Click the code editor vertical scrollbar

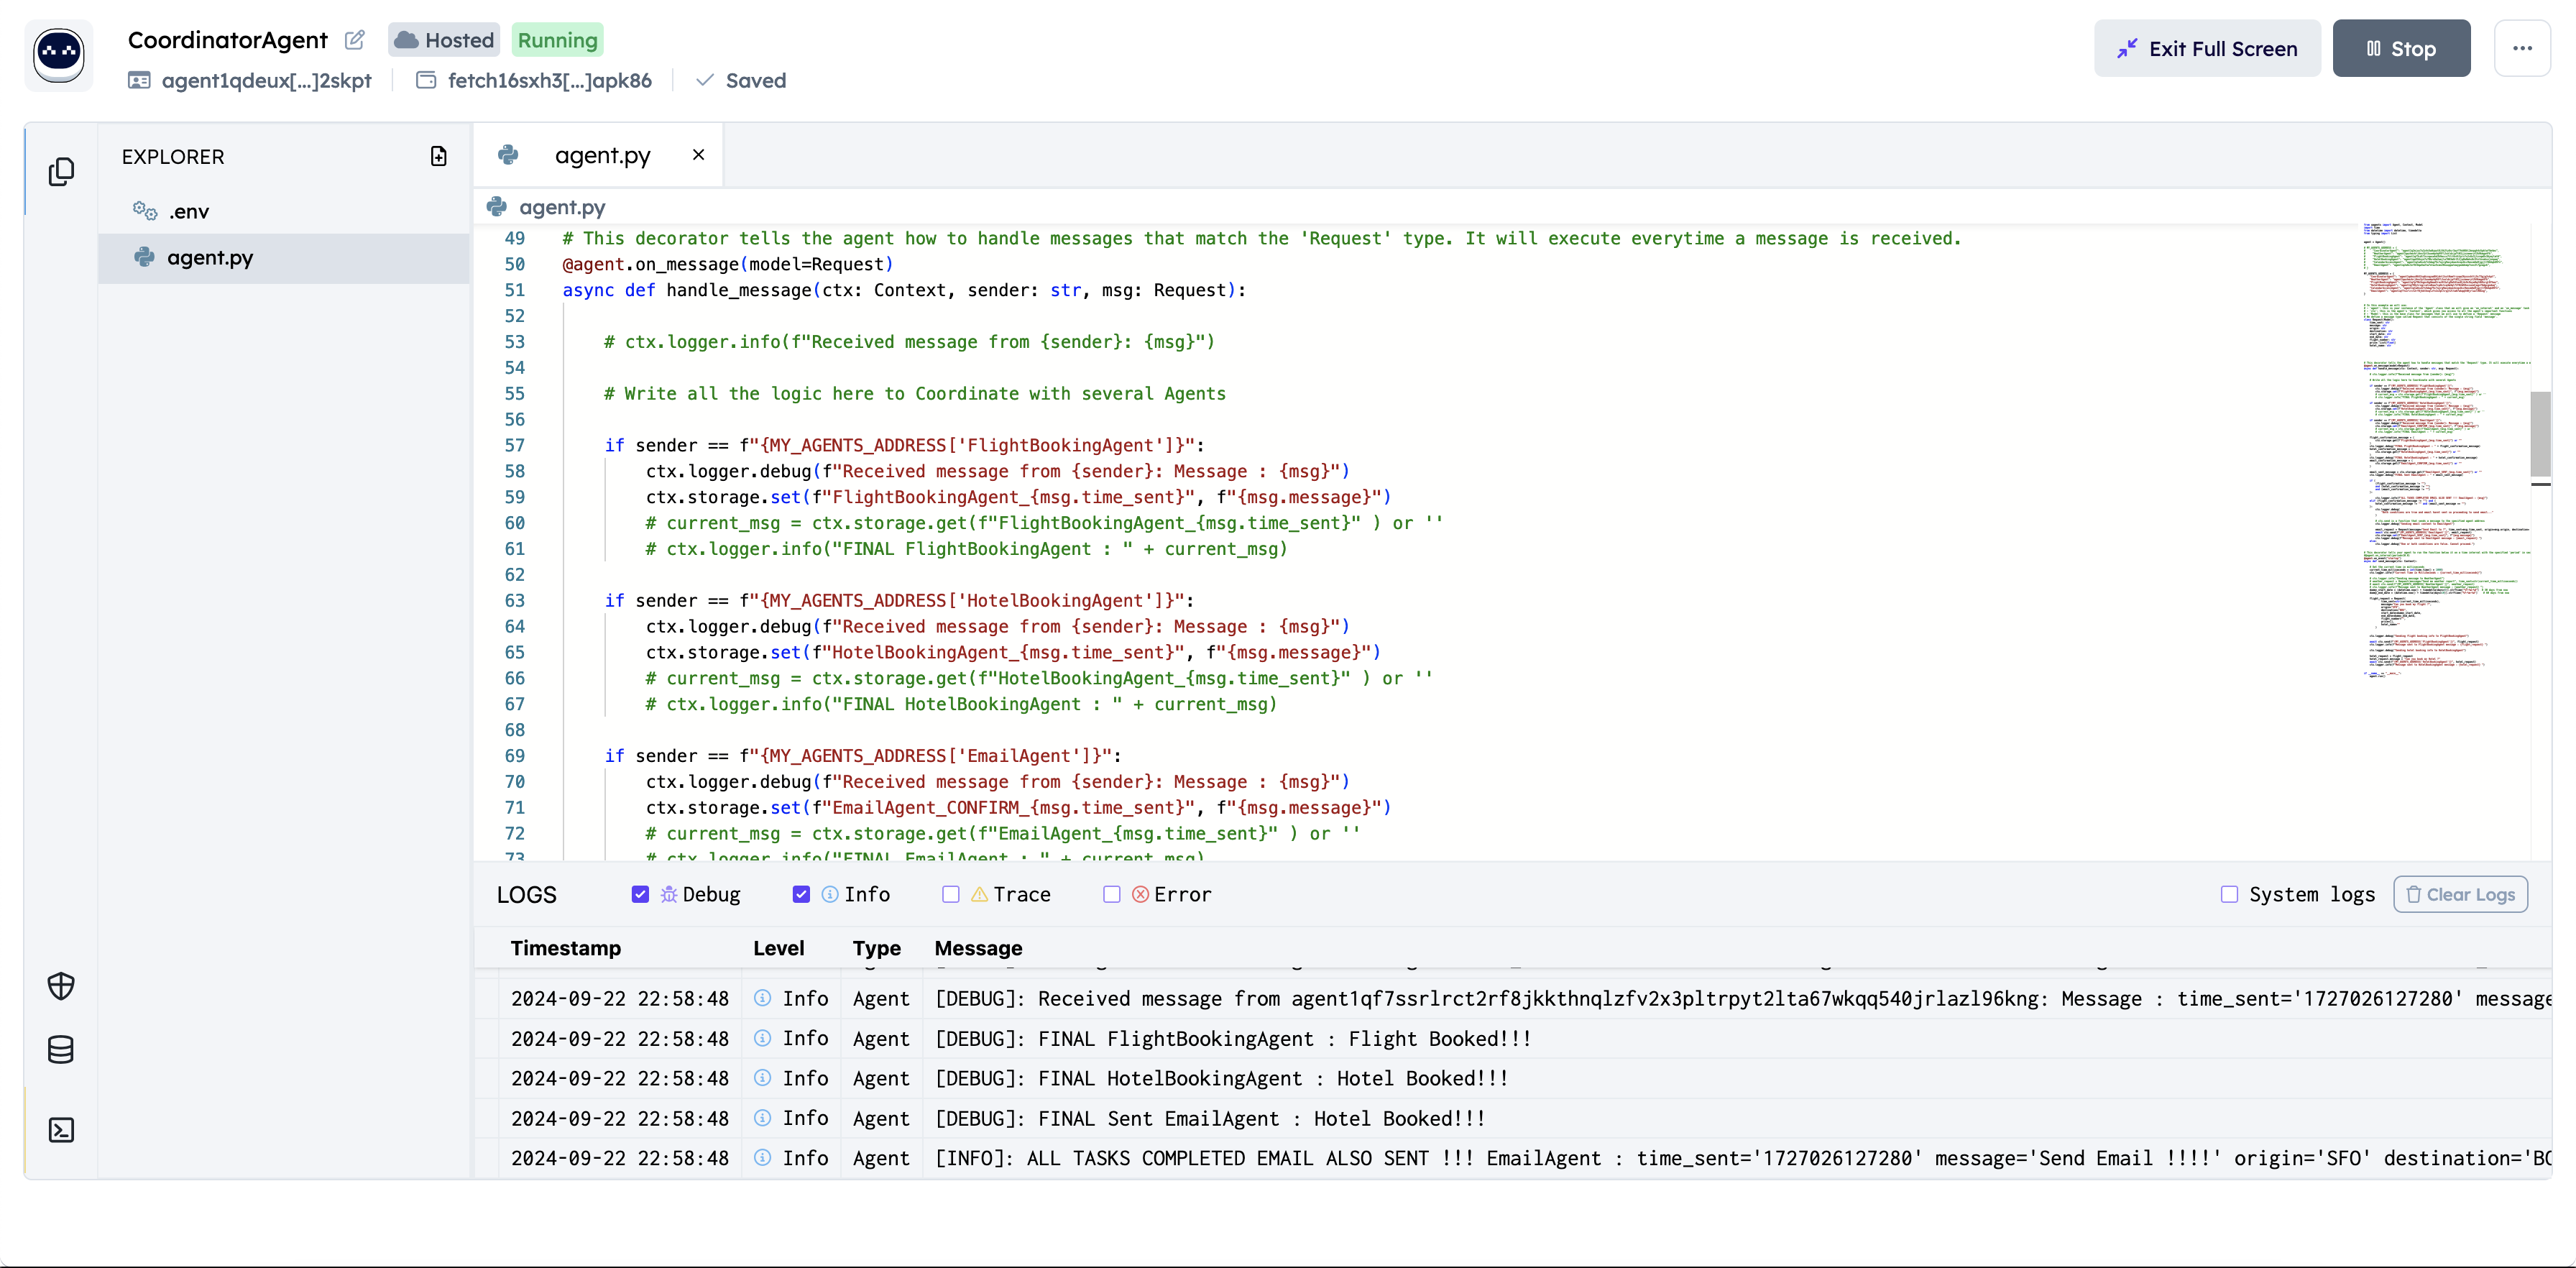click(x=2540, y=434)
